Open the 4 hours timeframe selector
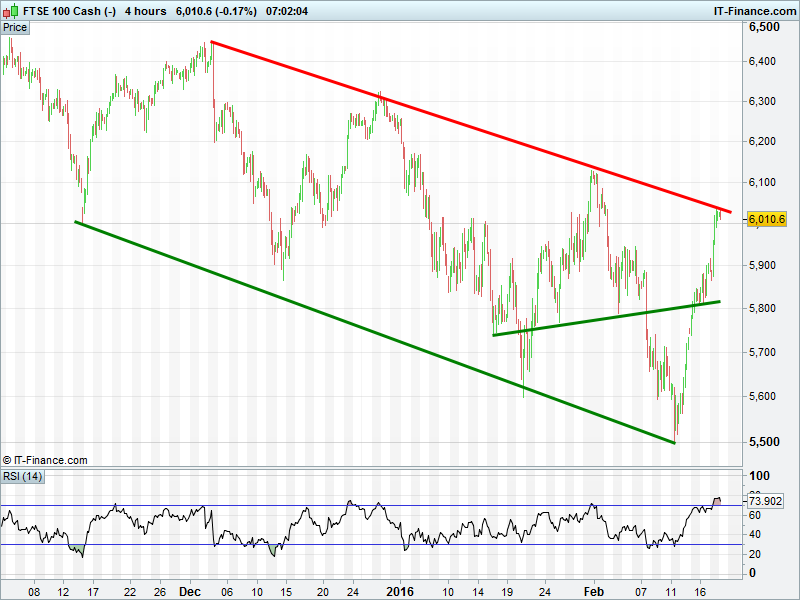800x600 pixels. pos(145,11)
